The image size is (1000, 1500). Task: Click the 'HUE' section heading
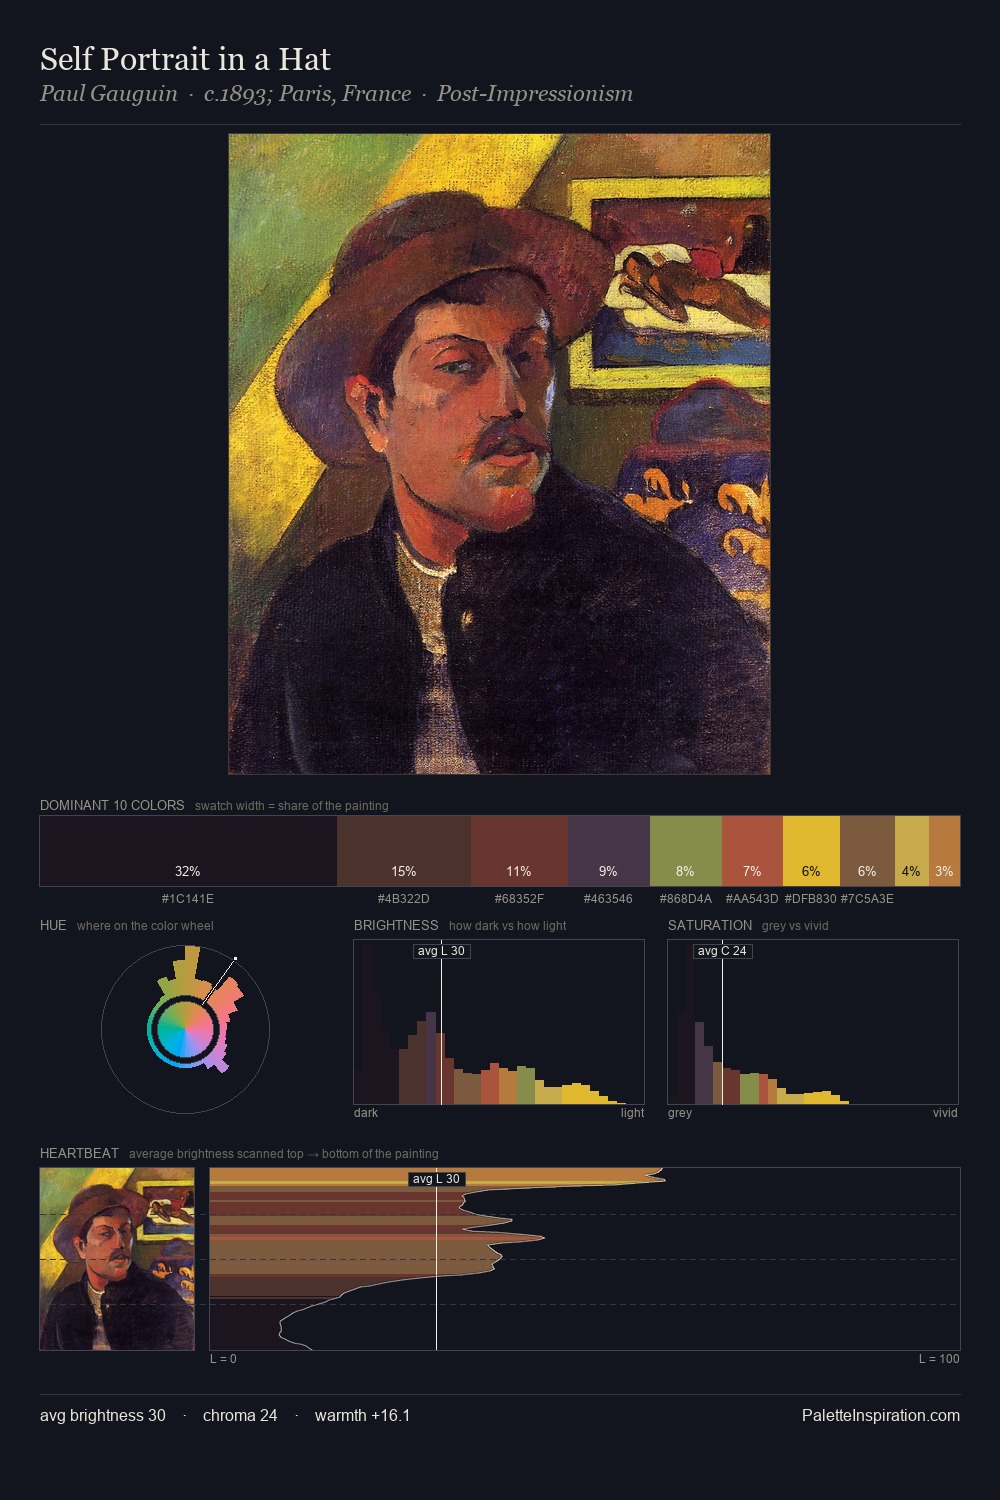coord(53,925)
